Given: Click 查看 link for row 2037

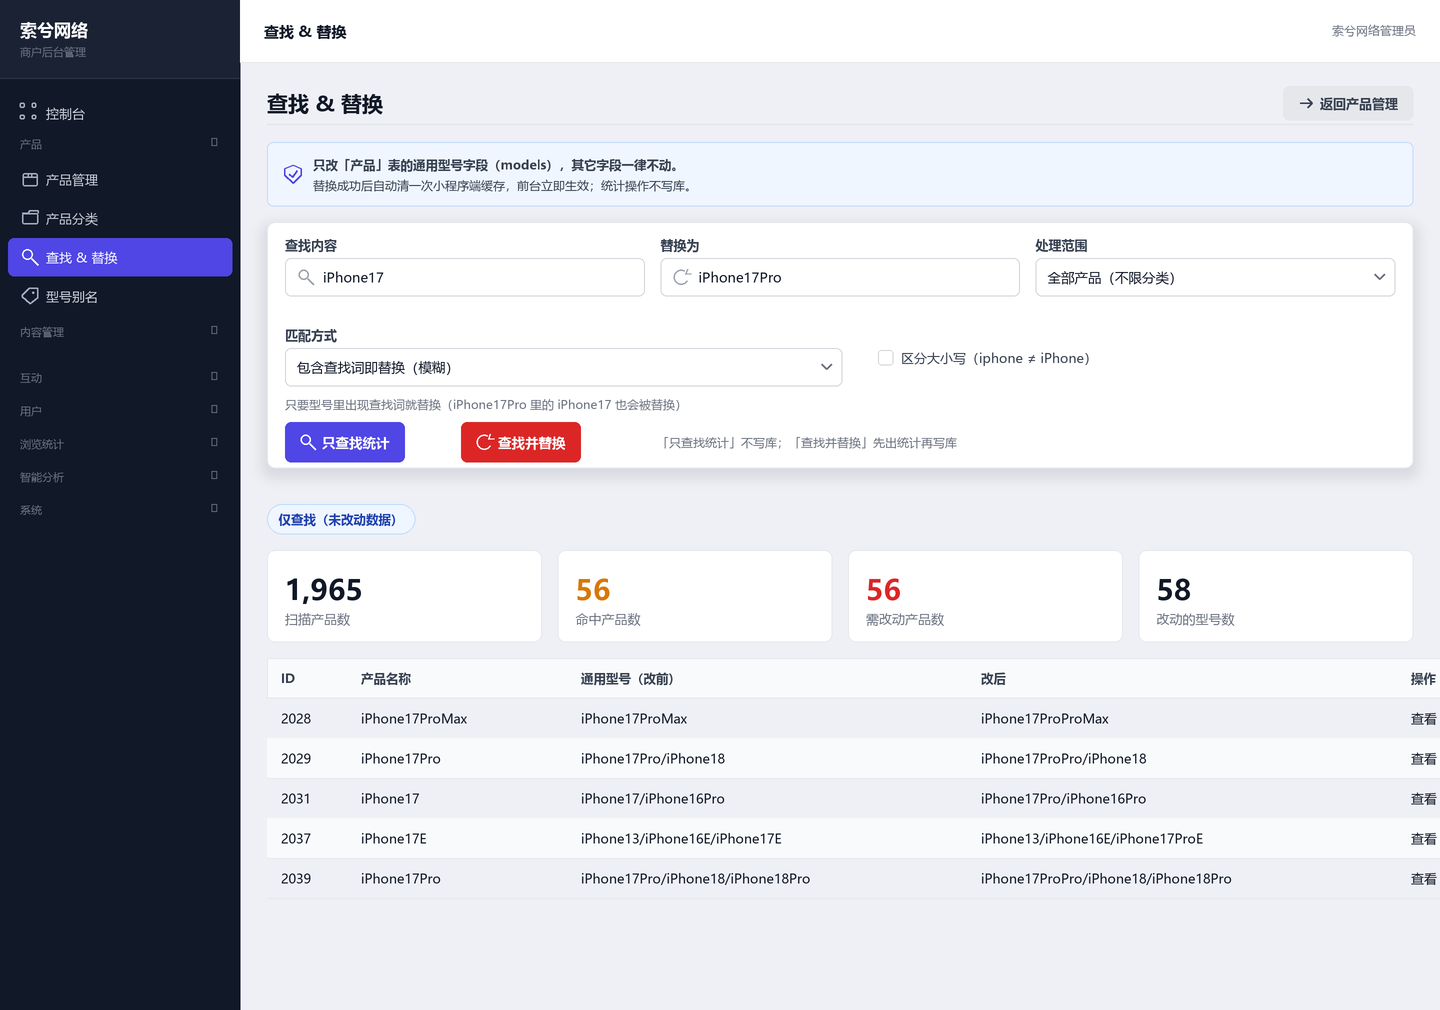Looking at the screenshot, I should (1423, 839).
